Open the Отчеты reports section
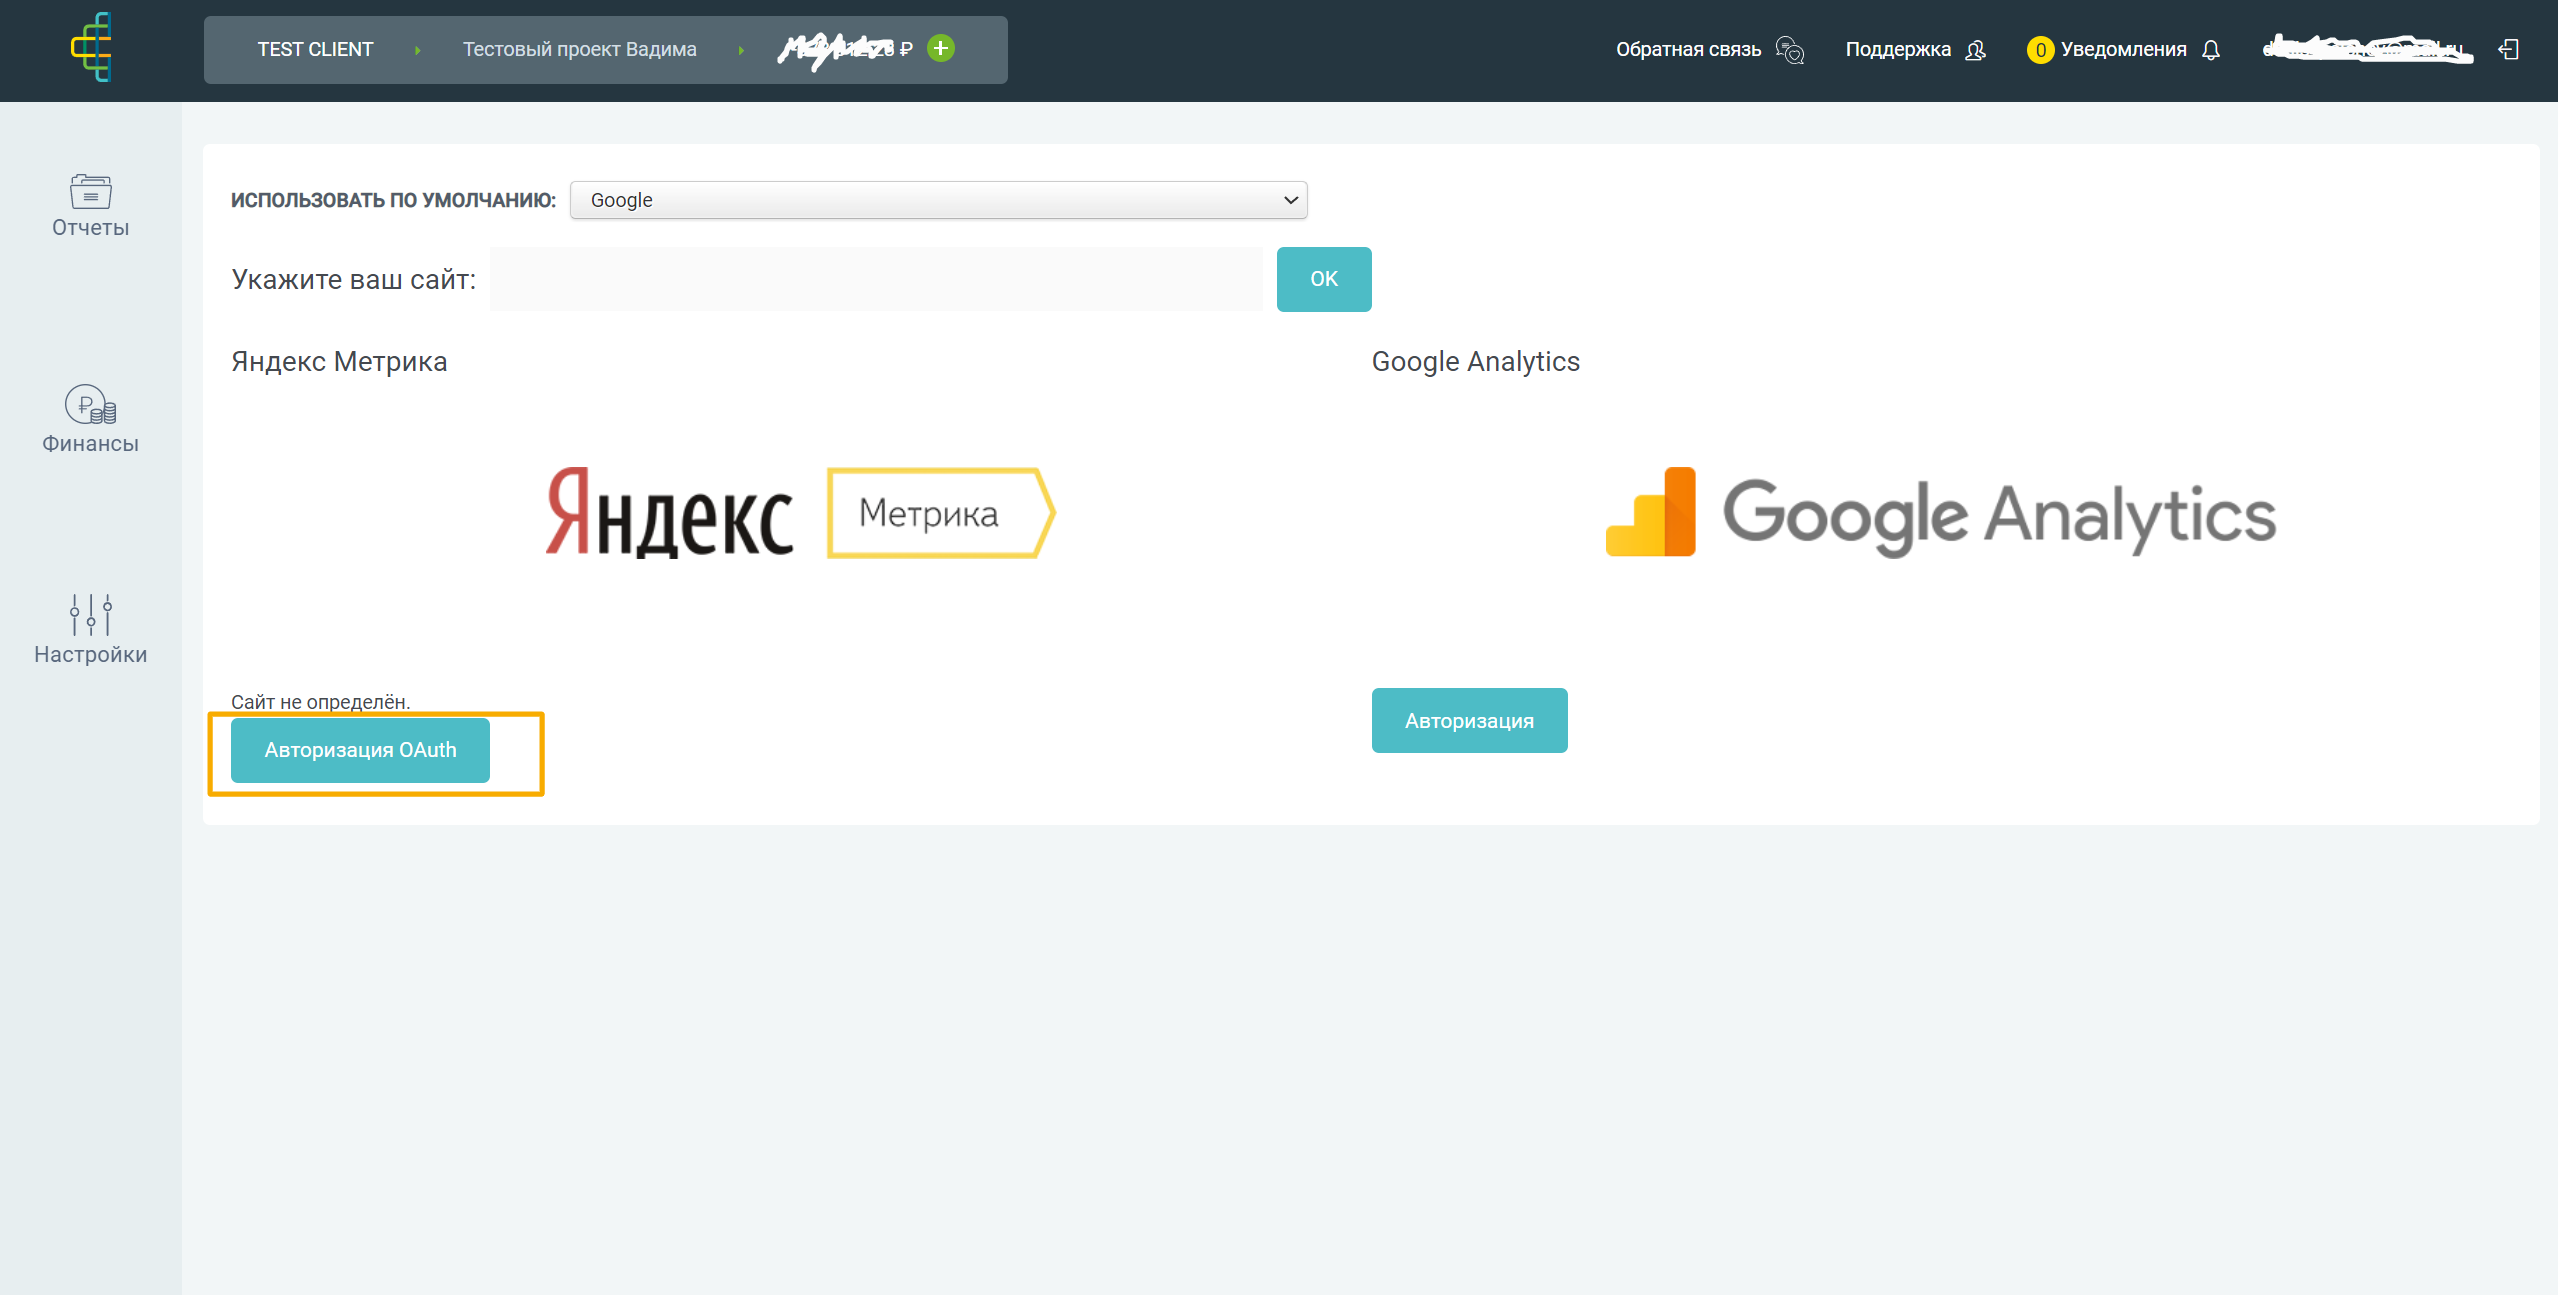The image size is (2558, 1295). [x=91, y=205]
